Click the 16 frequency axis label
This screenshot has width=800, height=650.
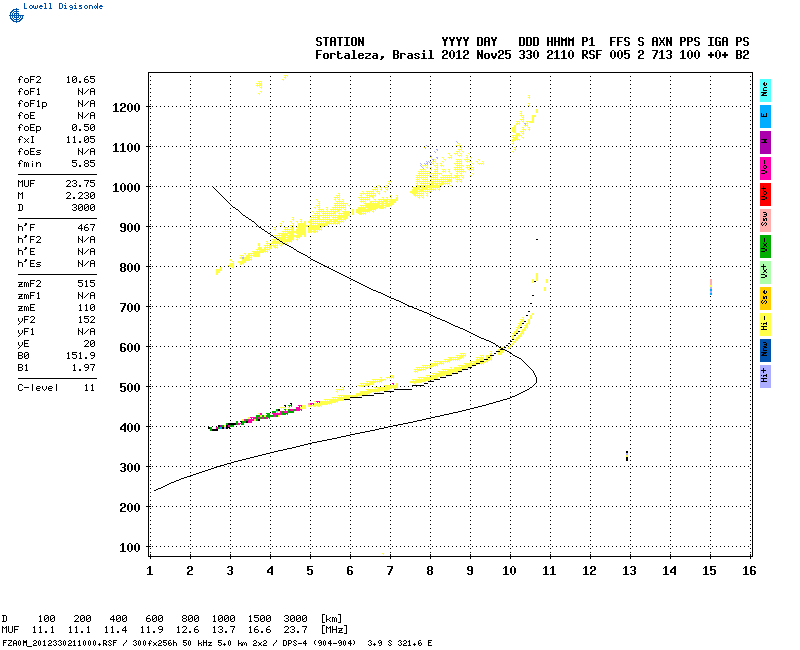click(749, 571)
